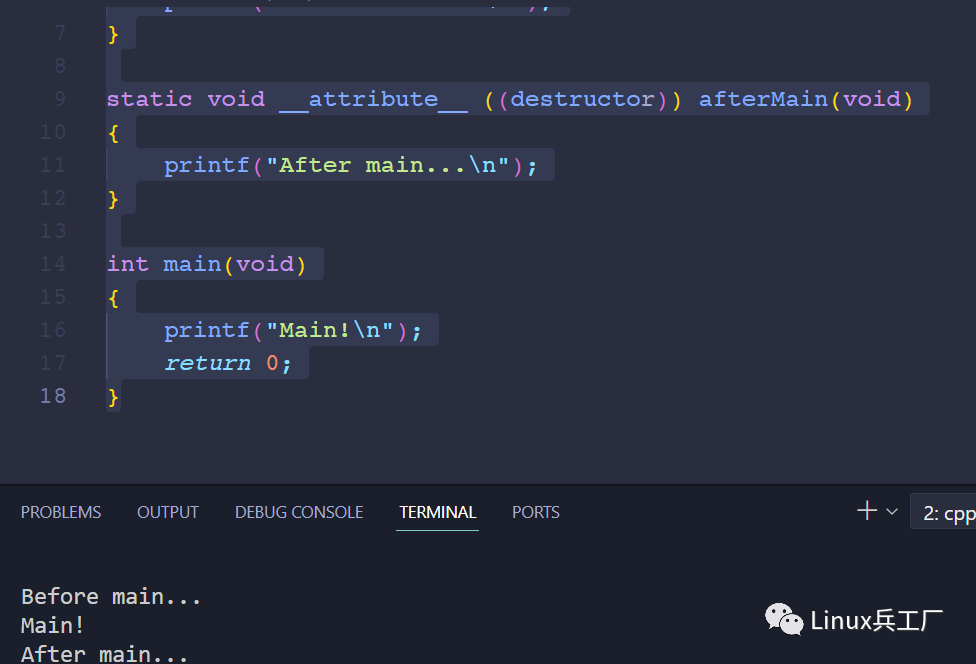This screenshot has height=664, width=976.
Task: Click the "Main!\n" string on line 16
Action: [330, 330]
